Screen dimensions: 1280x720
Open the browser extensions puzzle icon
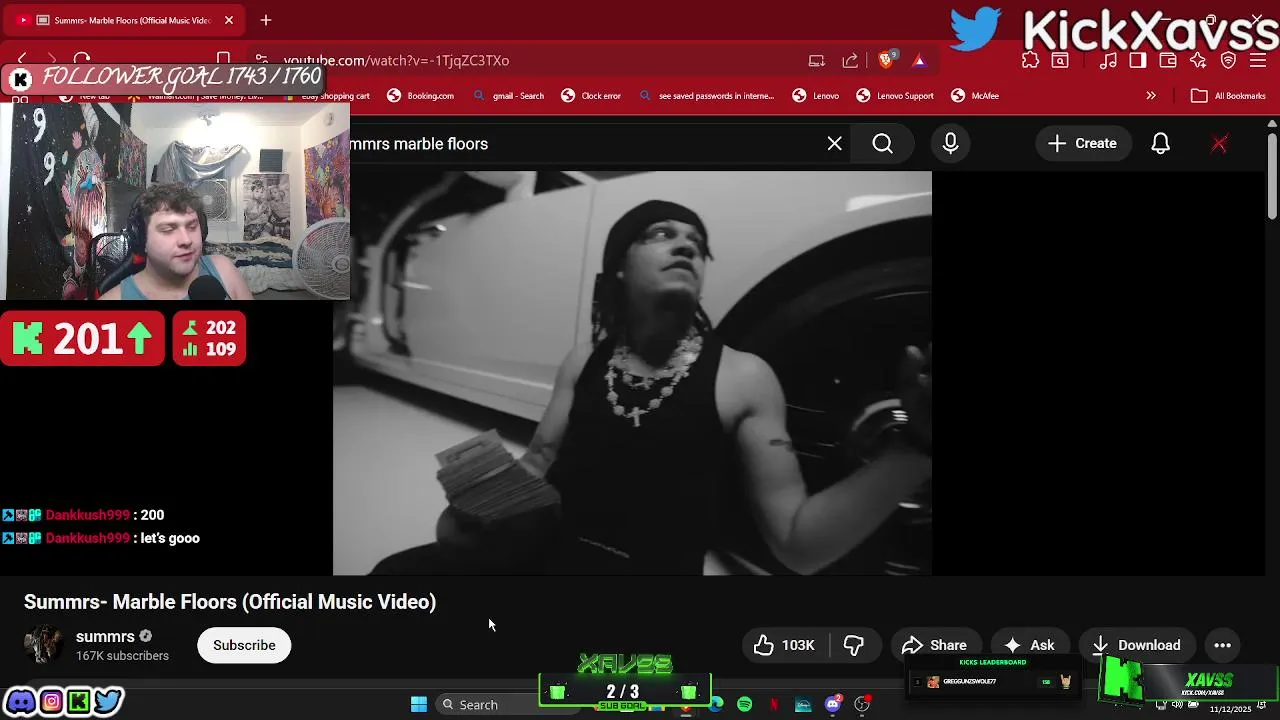point(1031,60)
